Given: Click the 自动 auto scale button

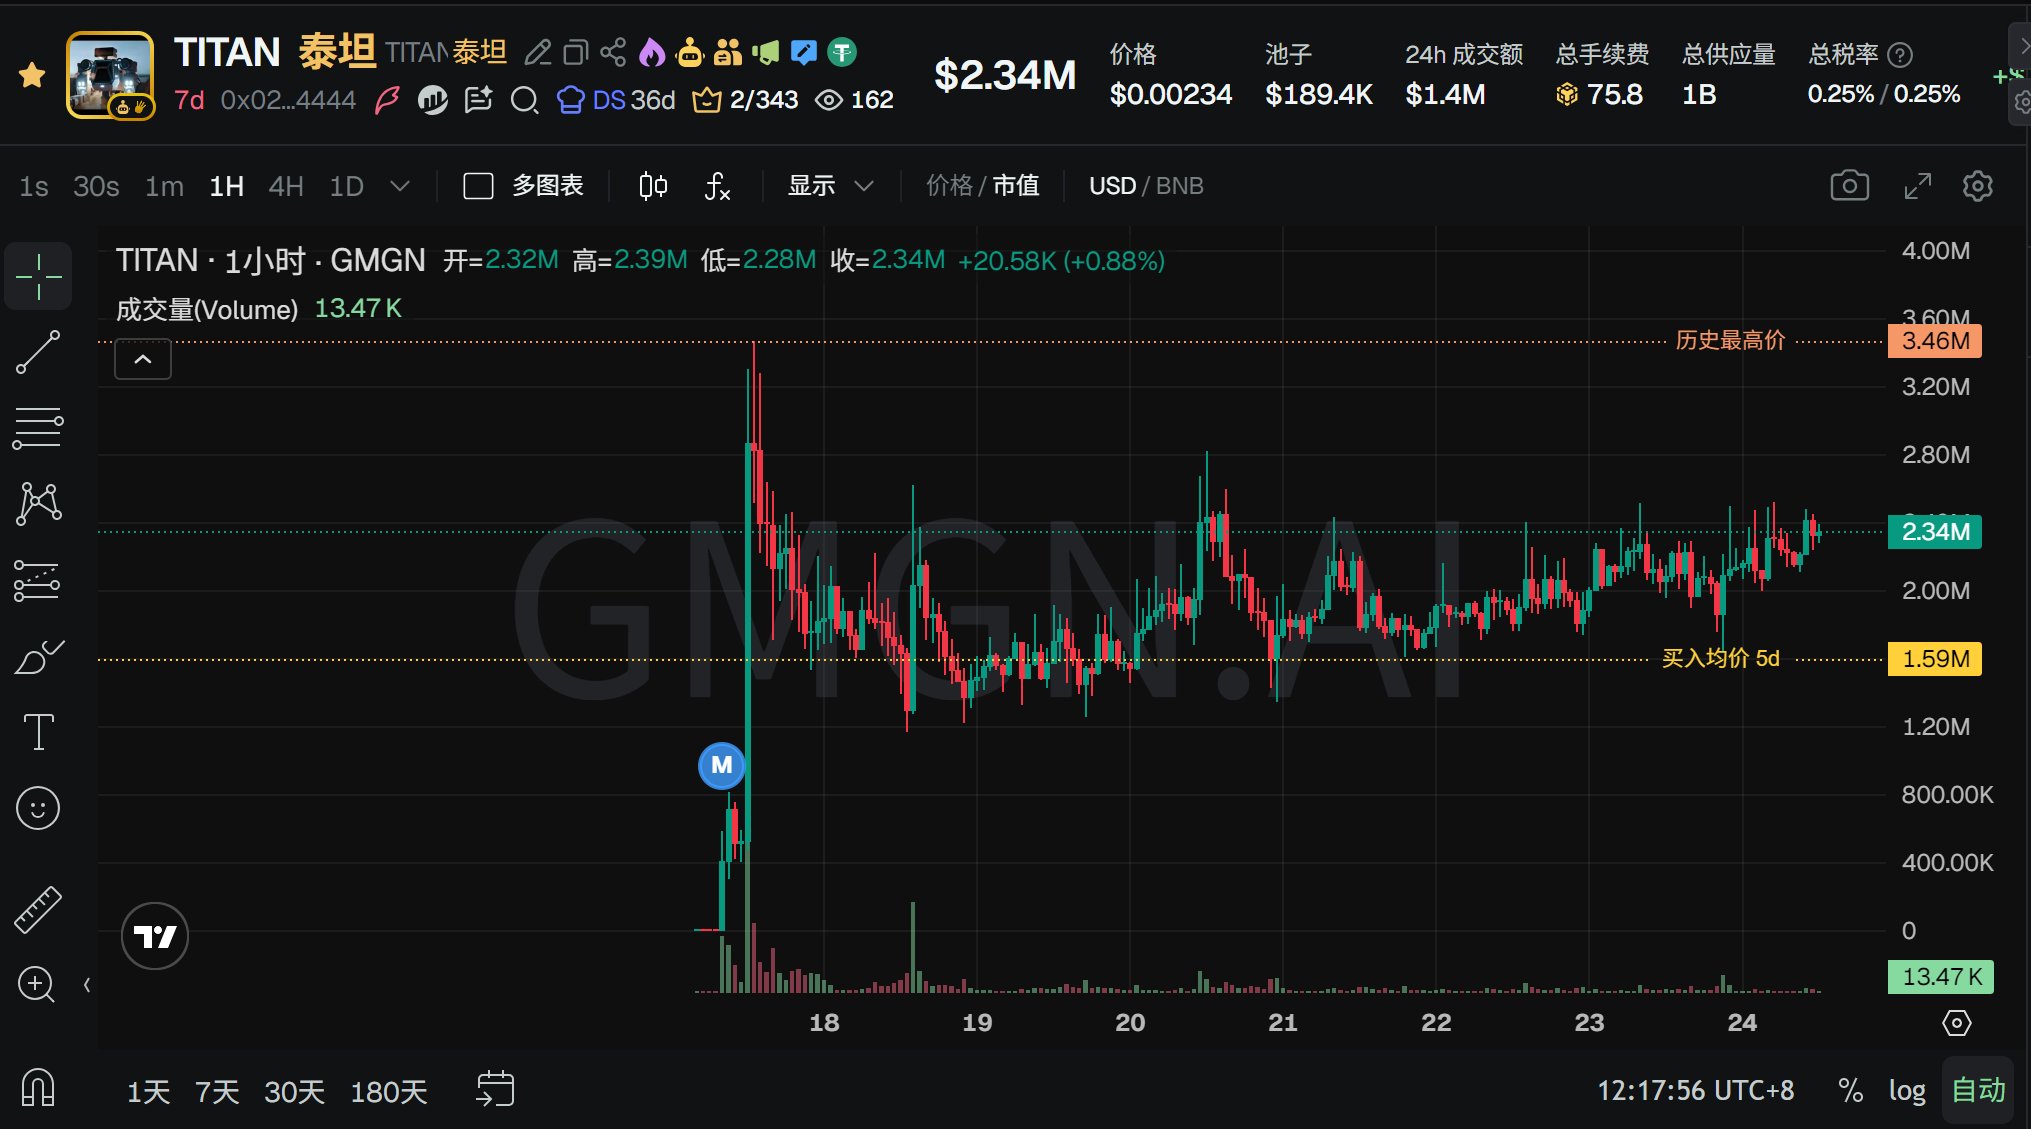Looking at the screenshot, I should (1977, 1090).
